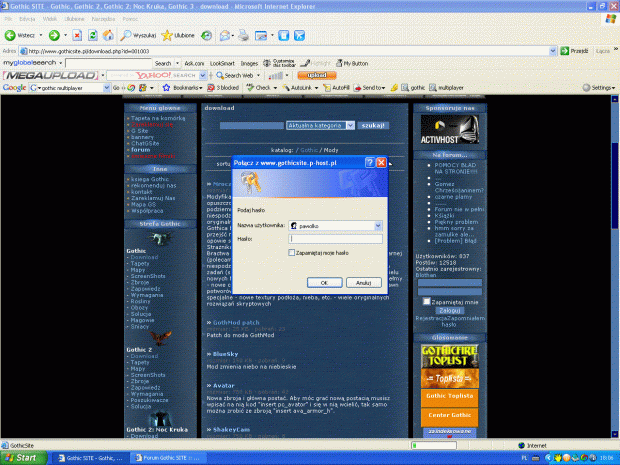Image resolution: width=620 pixels, height=465 pixels.
Task: Open the BlueSky mod link
Action: click(x=225, y=354)
